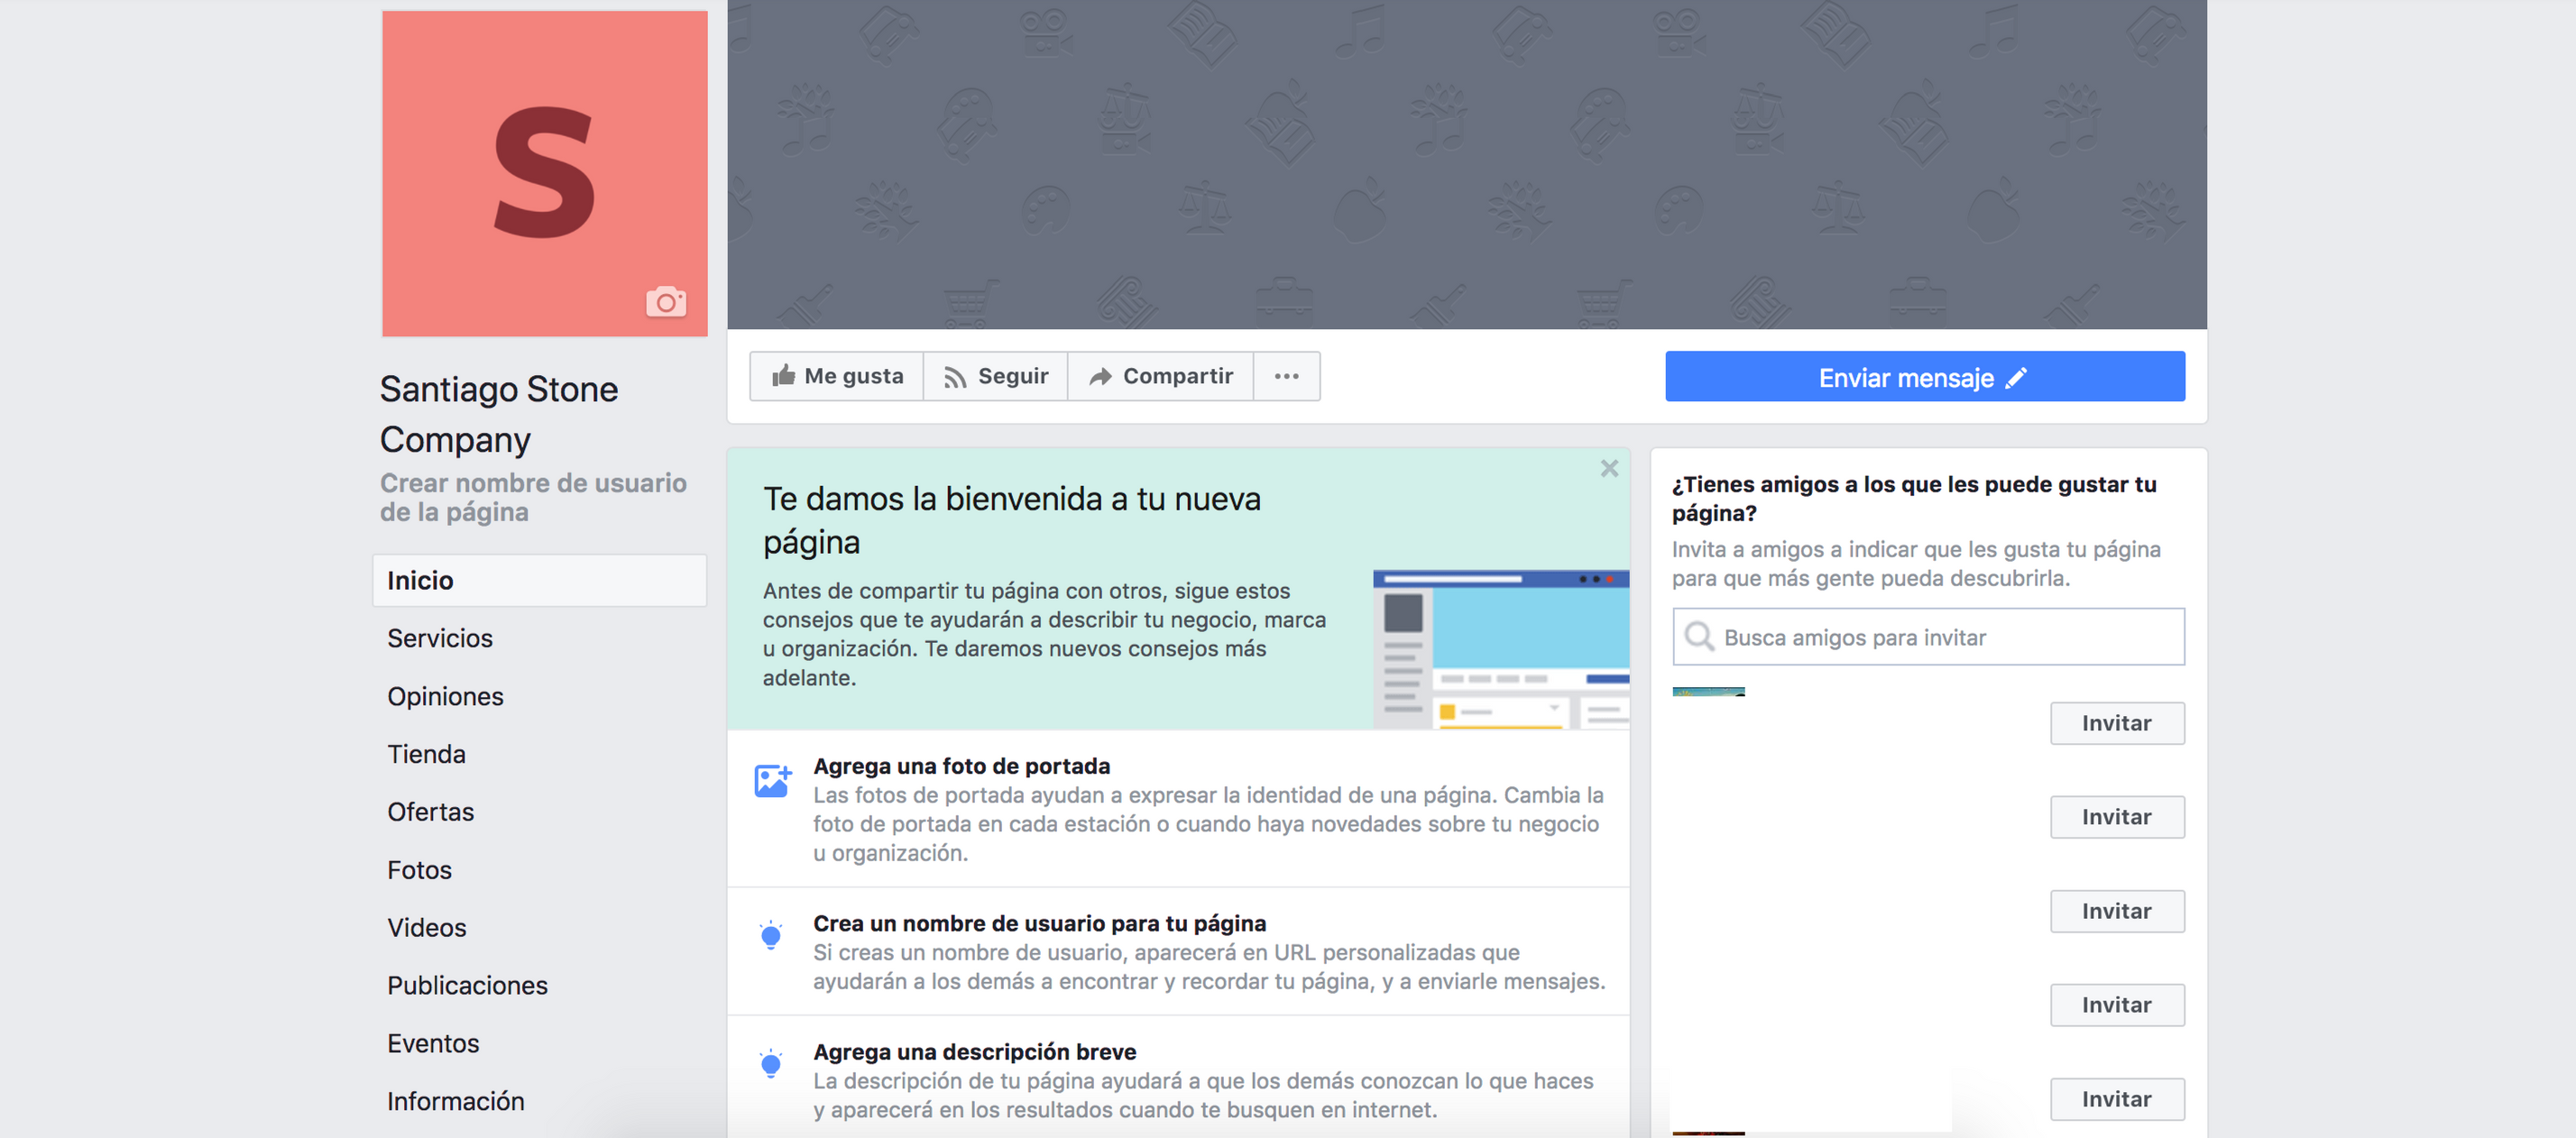Image resolution: width=2576 pixels, height=1138 pixels.
Task: Click the page preview illustration in welcome banner
Action: click(1501, 649)
